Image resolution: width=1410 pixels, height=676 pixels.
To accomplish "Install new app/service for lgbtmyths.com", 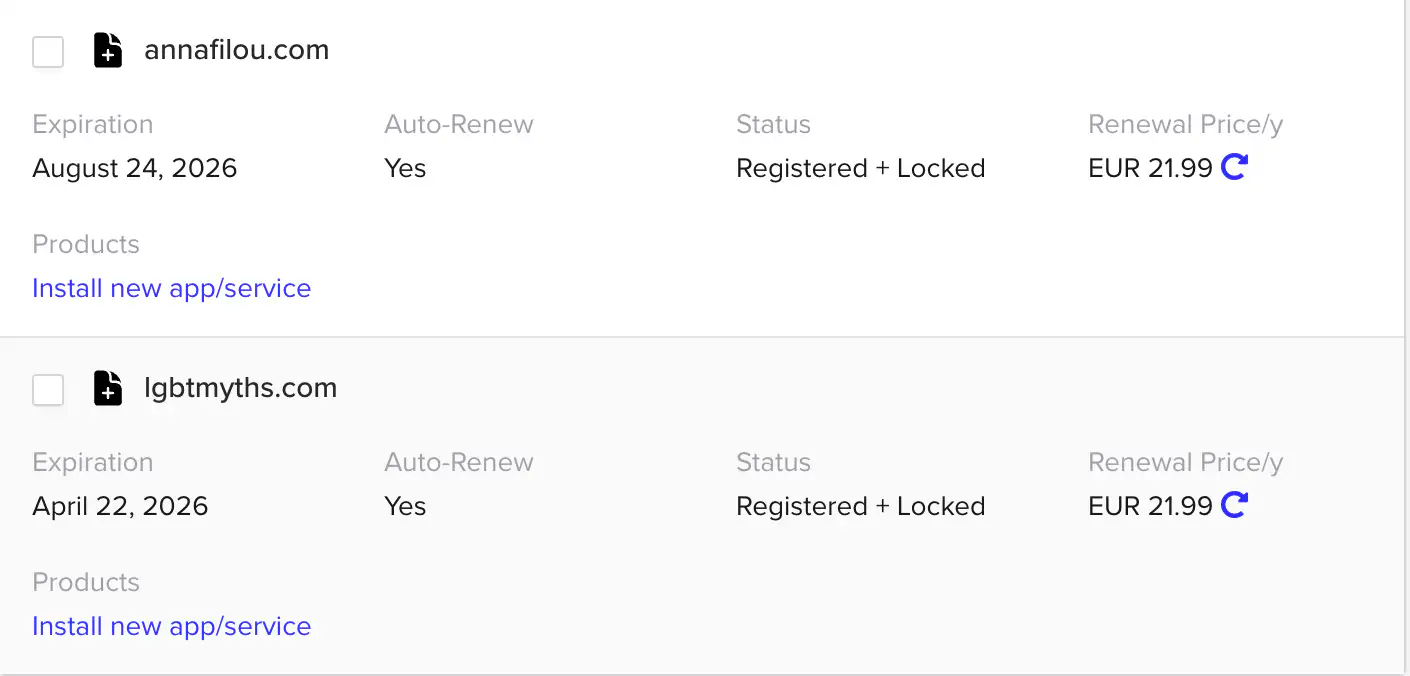I will click(x=171, y=626).
